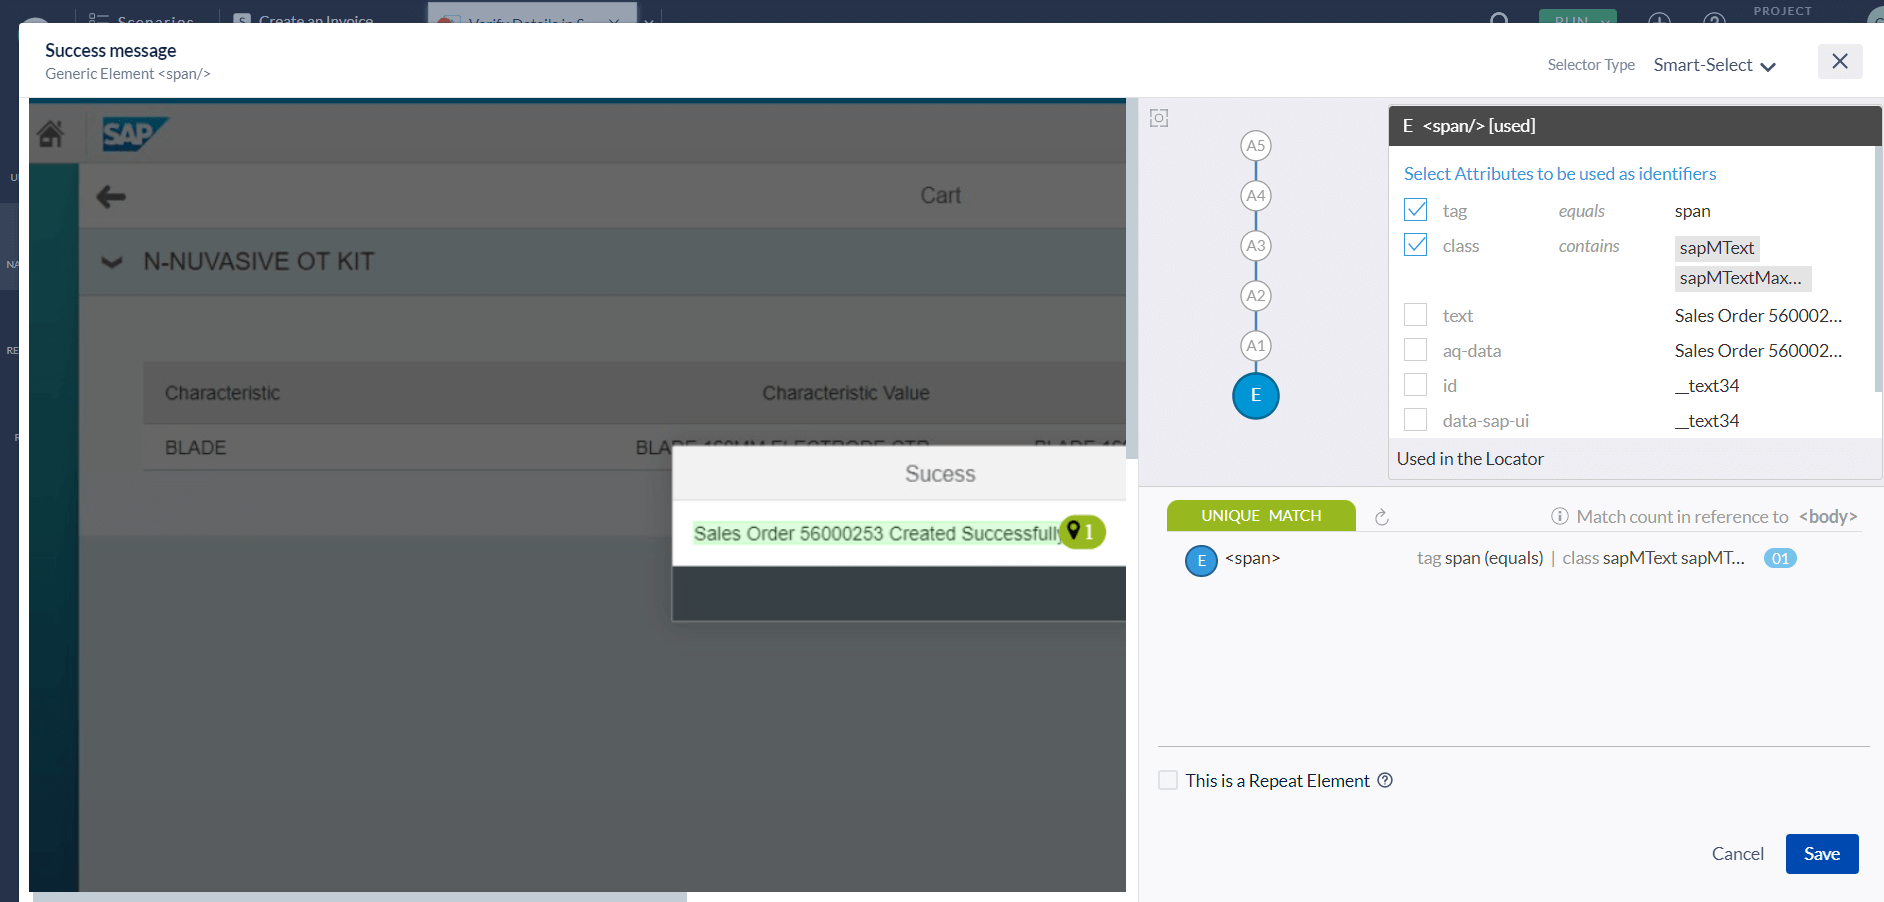Image resolution: width=1884 pixels, height=902 pixels.
Task: Click the refresh match count icon
Action: [x=1382, y=517]
